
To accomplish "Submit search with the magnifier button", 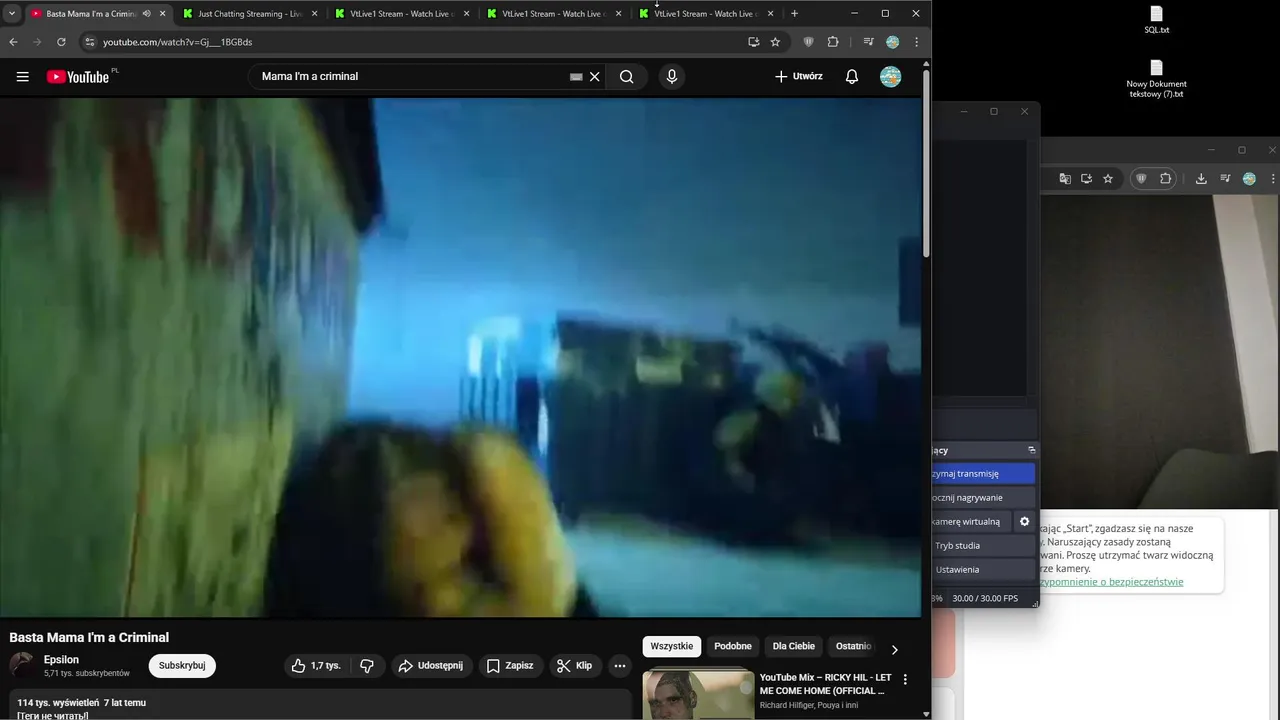I will click(x=626, y=77).
